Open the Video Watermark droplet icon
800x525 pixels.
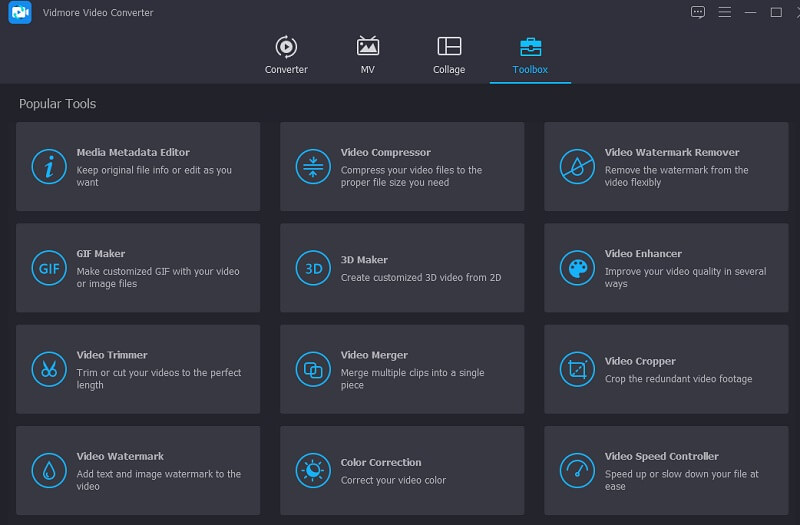[x=48, y=470]
